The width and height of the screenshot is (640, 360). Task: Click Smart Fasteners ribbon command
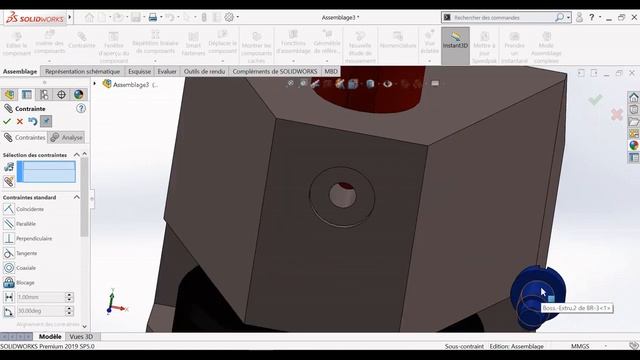(x=193, y=45)
